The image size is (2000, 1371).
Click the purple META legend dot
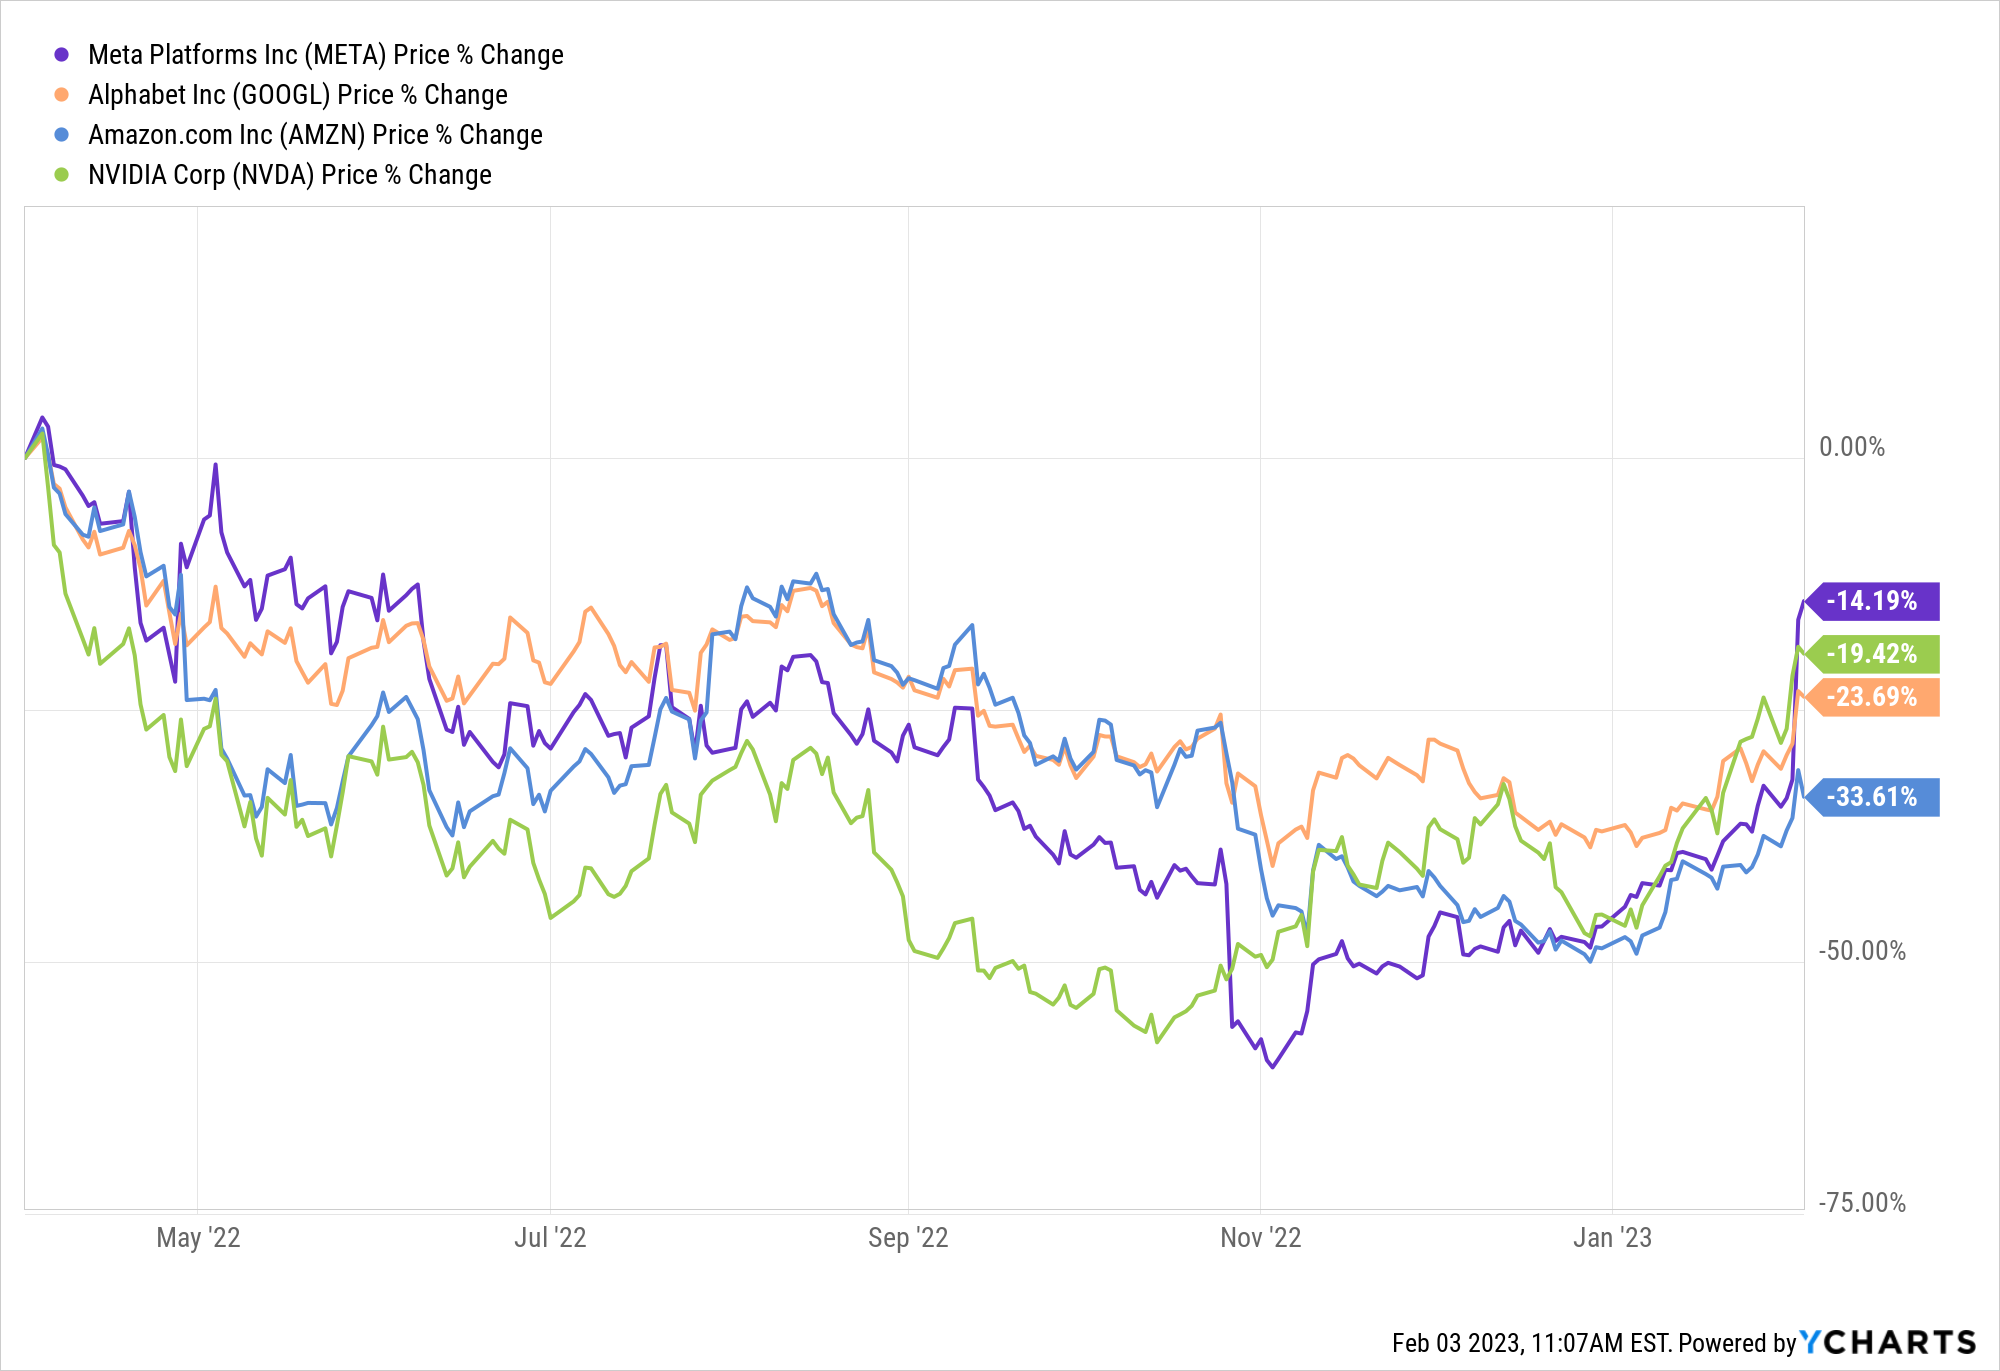(62, 55)
